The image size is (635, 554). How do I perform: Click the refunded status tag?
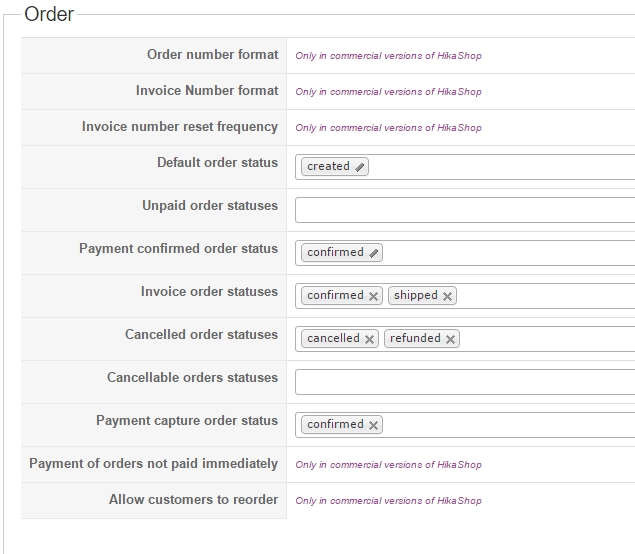pyautogui.click(x=415, y=338)
